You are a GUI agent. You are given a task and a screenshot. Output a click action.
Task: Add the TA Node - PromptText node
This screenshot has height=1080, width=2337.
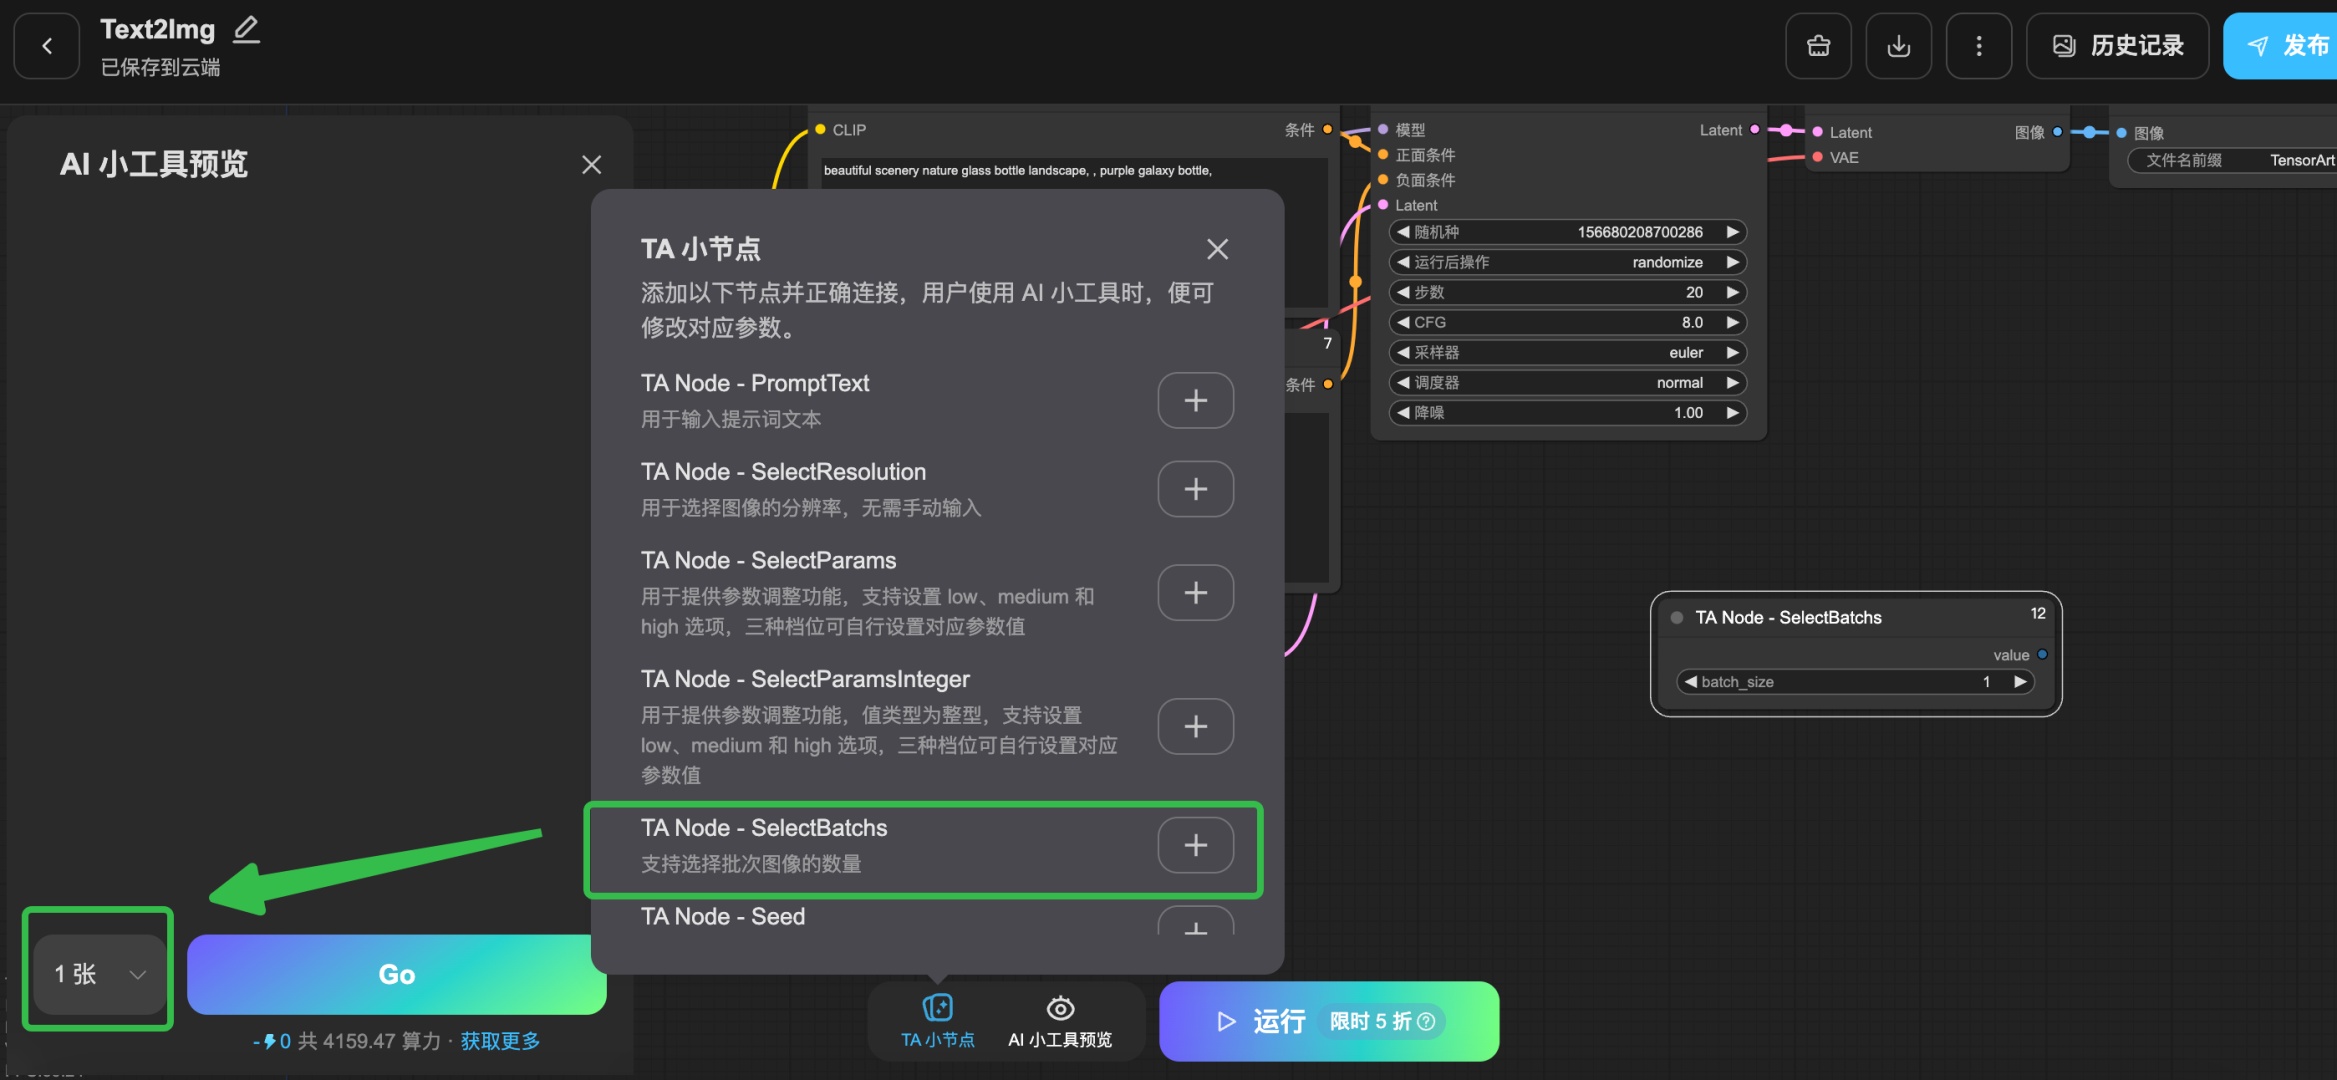tap(1195, 400)
